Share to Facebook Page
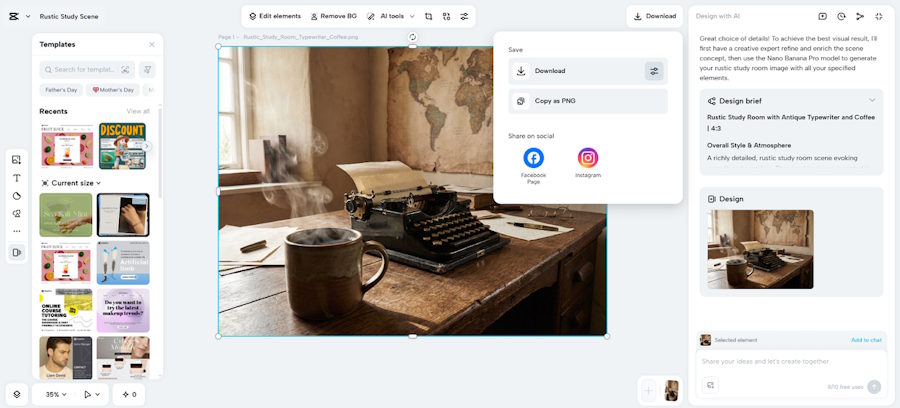 click(533, 158)
